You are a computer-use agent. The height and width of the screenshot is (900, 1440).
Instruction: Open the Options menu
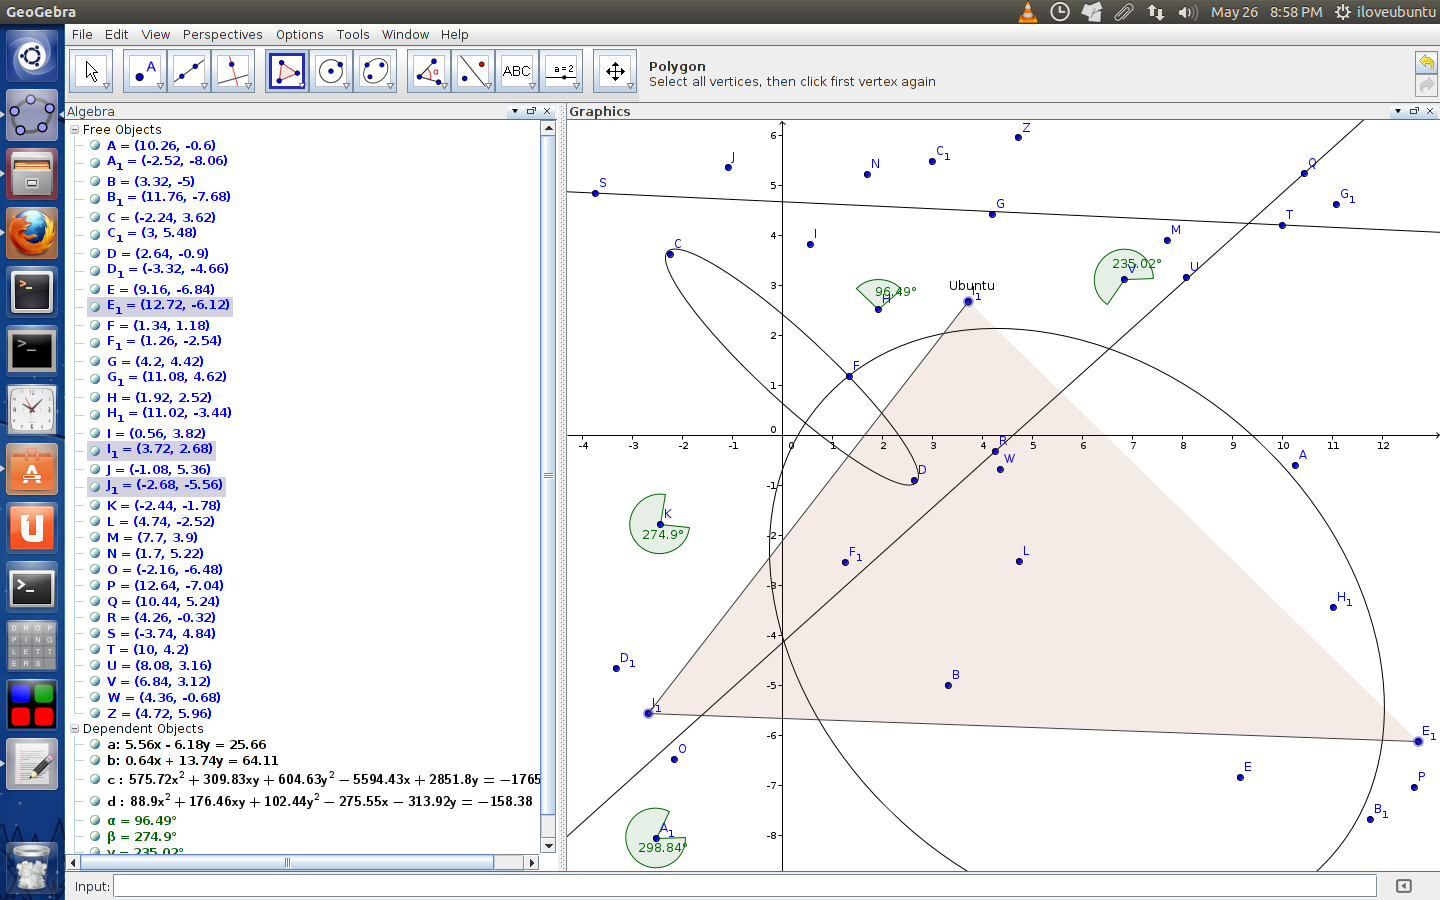pos(299,34)
